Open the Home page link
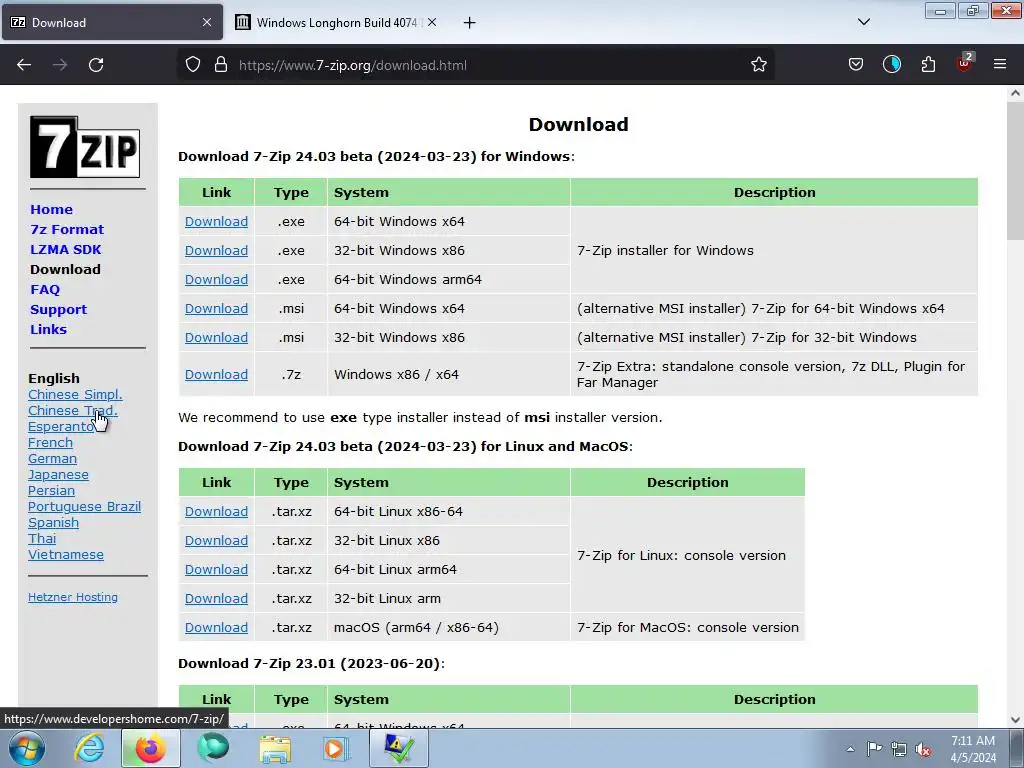The height and width of the screenshot is (768, 1024). 51,210
